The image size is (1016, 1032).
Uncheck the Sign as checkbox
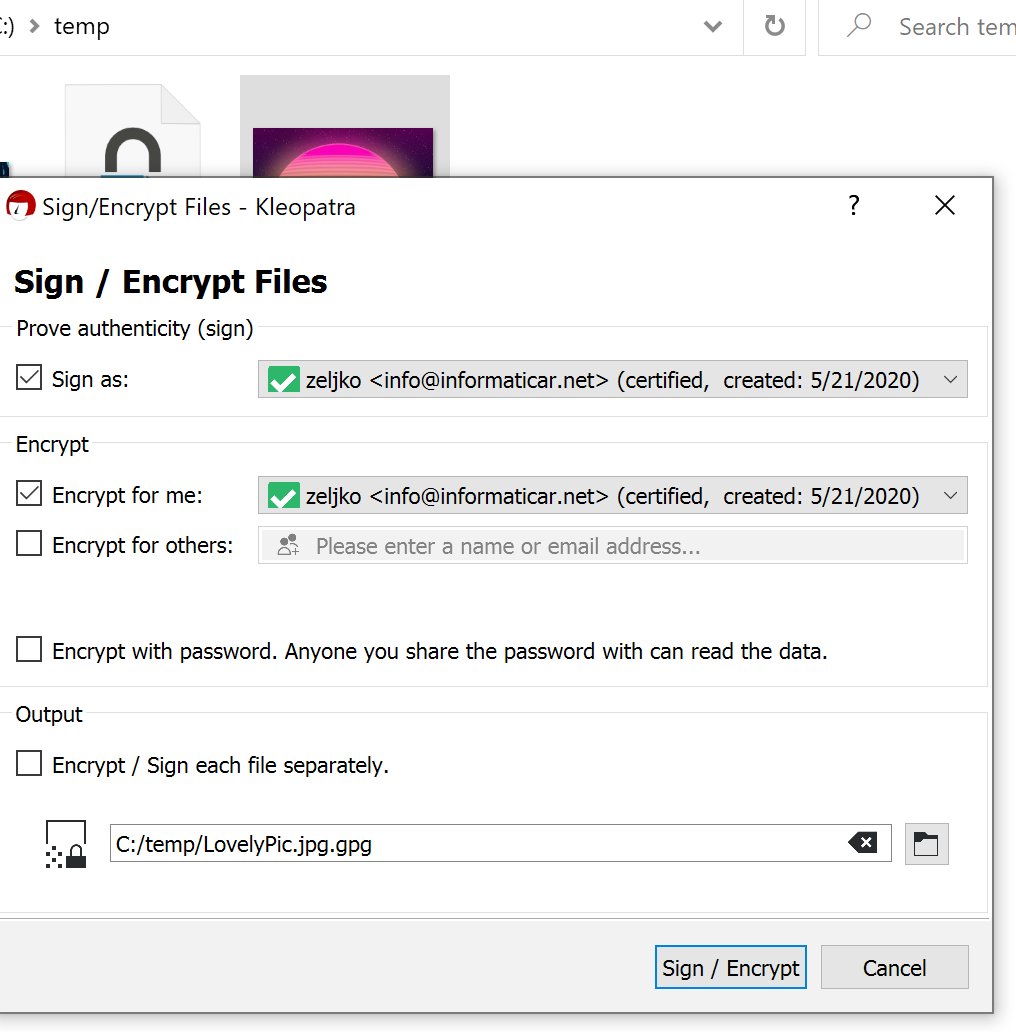[x=29, y=378]
